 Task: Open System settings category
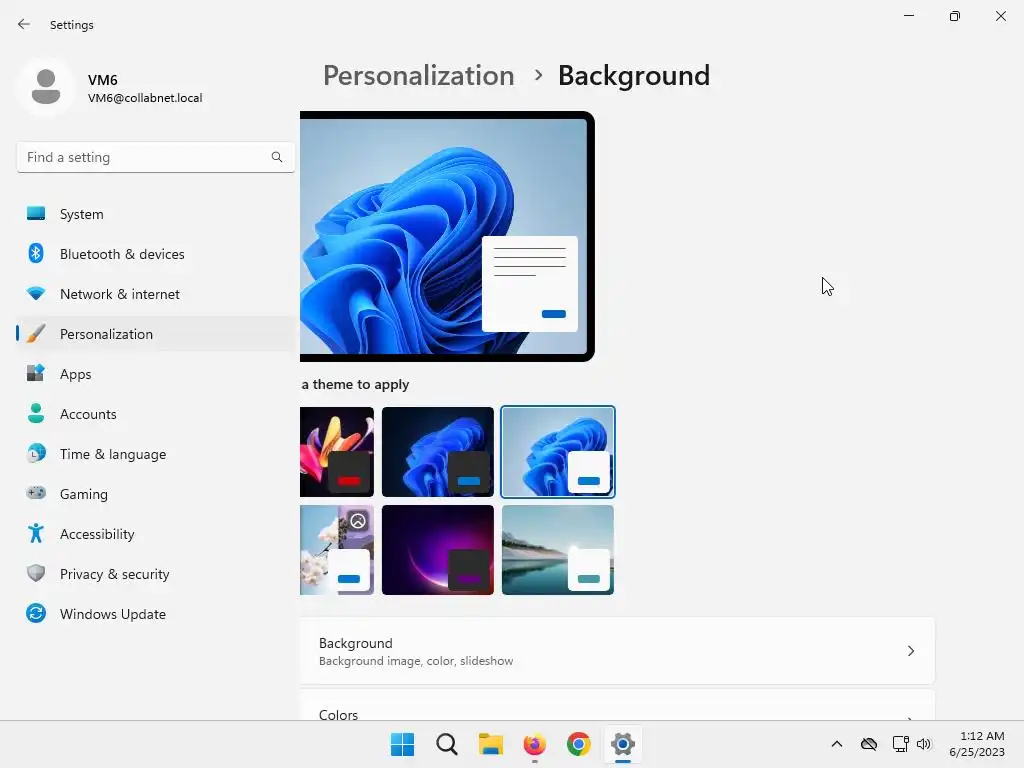[x=155, y=214]
